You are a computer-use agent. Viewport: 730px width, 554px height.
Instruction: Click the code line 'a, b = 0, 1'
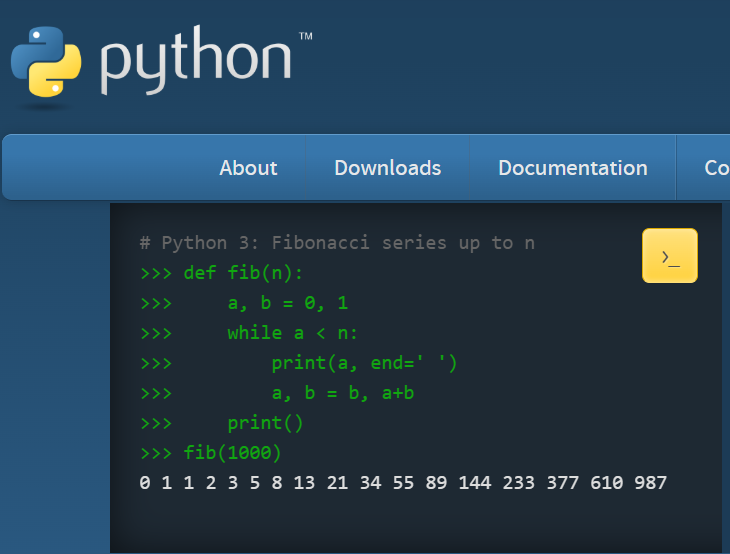click(x=288, y=303)
